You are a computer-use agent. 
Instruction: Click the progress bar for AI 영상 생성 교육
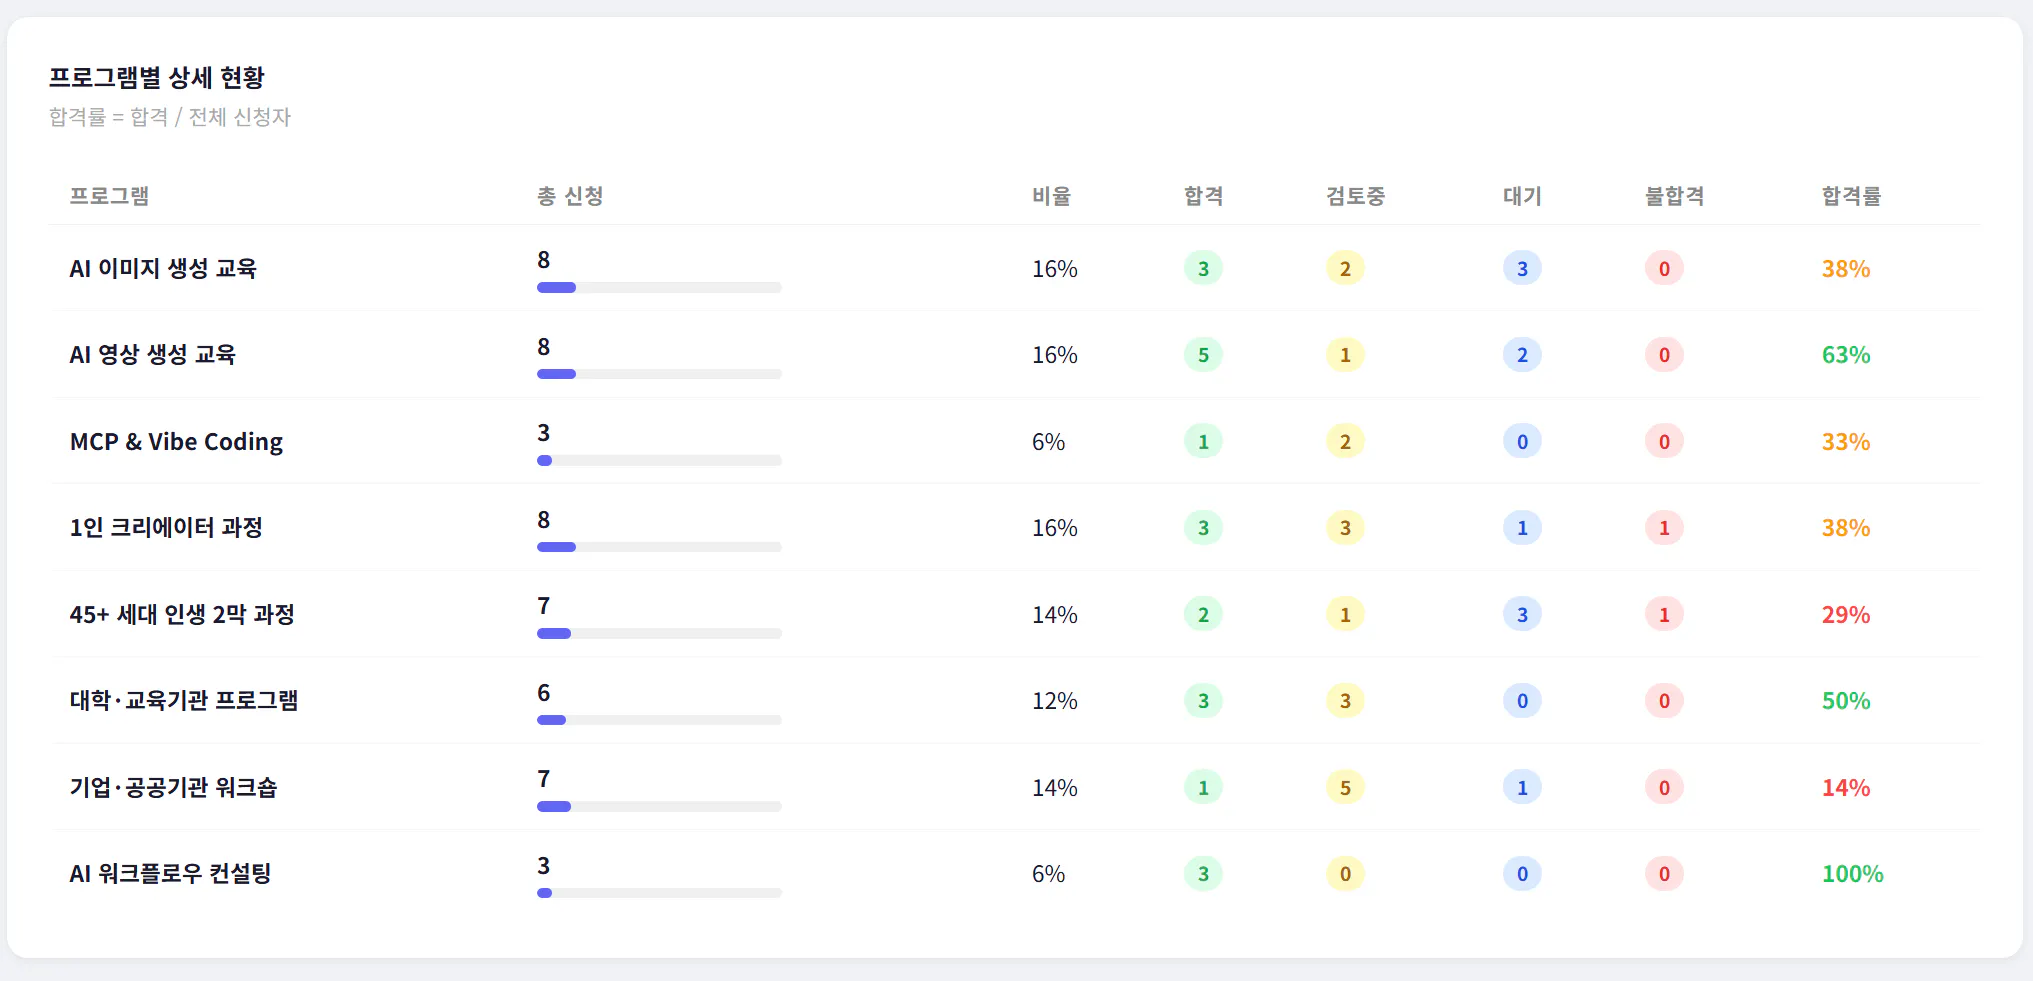658,373
